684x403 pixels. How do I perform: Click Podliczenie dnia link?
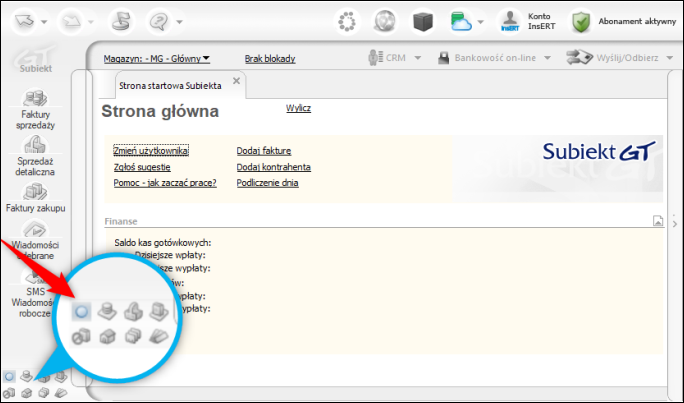pos(267,183)
